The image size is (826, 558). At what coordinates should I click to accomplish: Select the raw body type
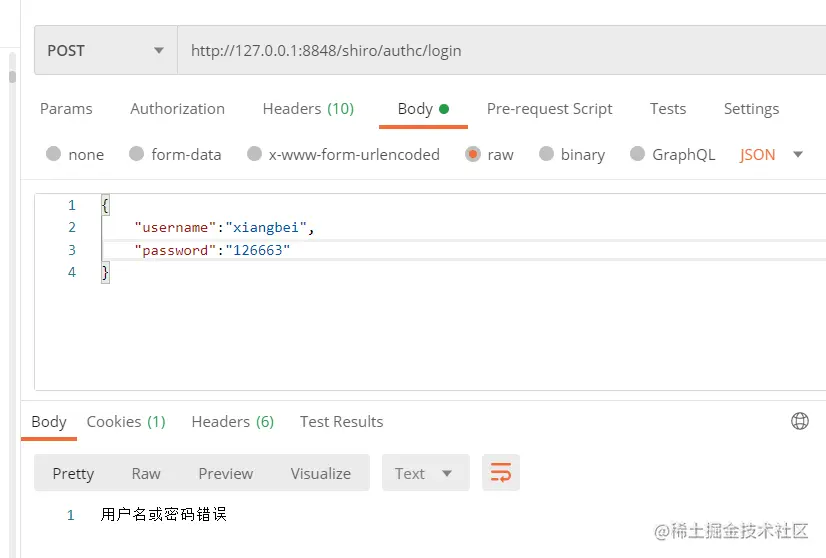point(489,154)
